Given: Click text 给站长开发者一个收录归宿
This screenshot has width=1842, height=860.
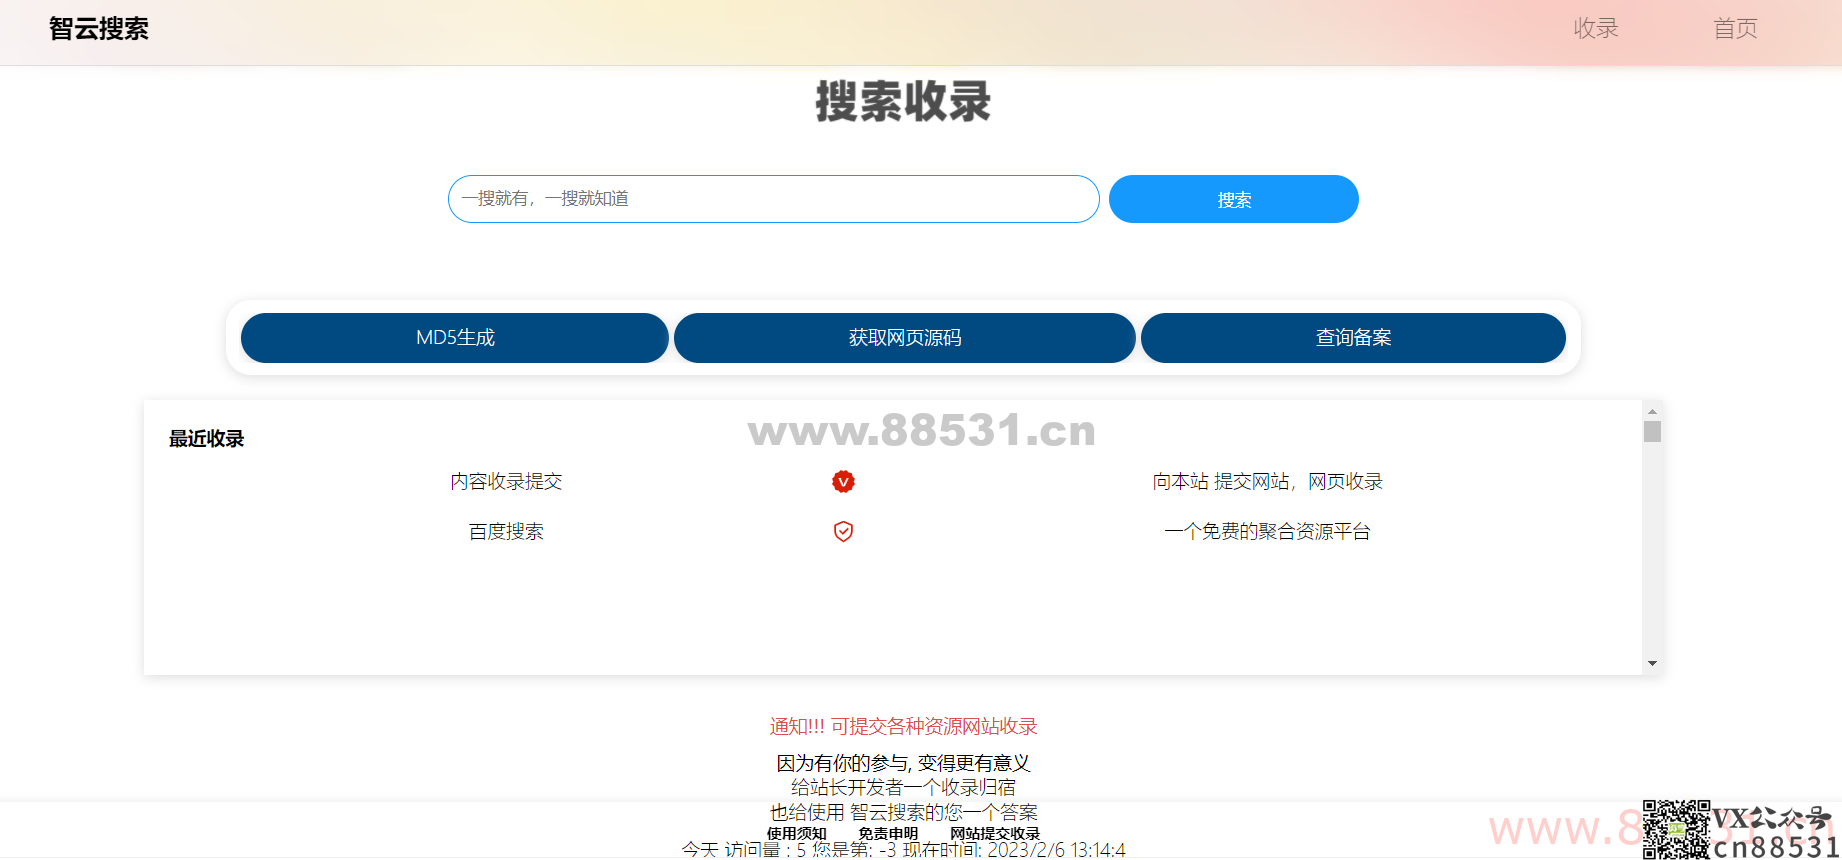Looking at the screenshot, I should (904, 788).
